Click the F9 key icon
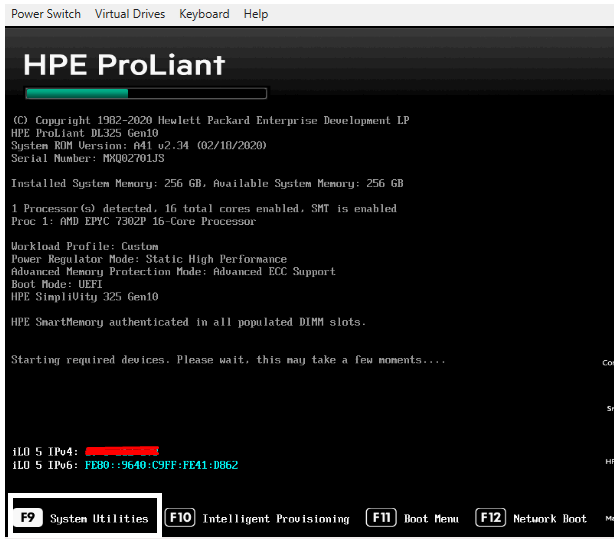The image size is (614, 539). (x=29, y=518)
